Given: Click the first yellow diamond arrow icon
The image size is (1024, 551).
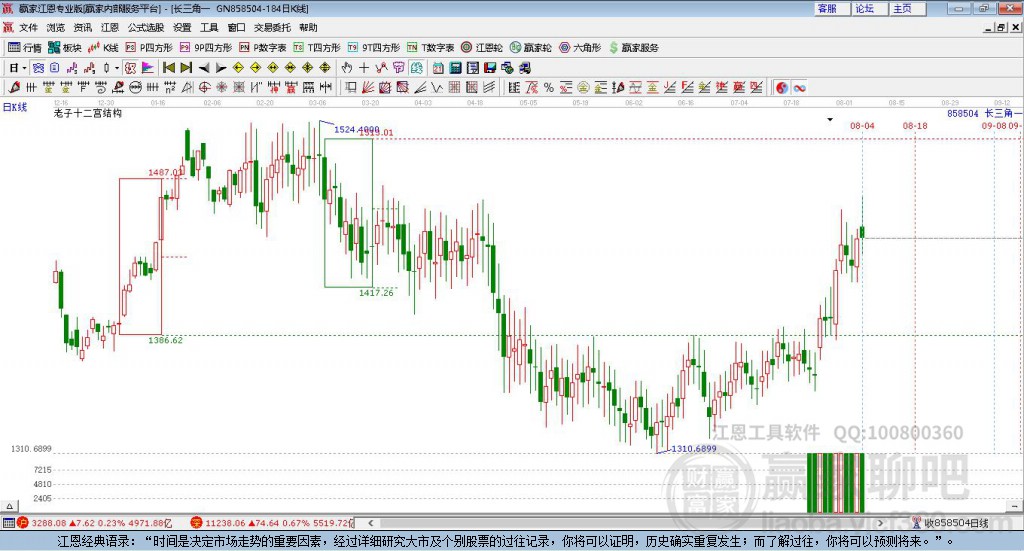Looking at the screenshot, I should click(238, 68).
